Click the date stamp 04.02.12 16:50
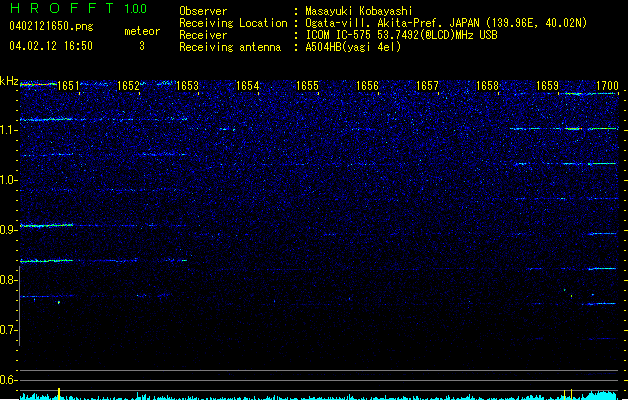Viewport: 629px width, 400px height. [51, 46]
